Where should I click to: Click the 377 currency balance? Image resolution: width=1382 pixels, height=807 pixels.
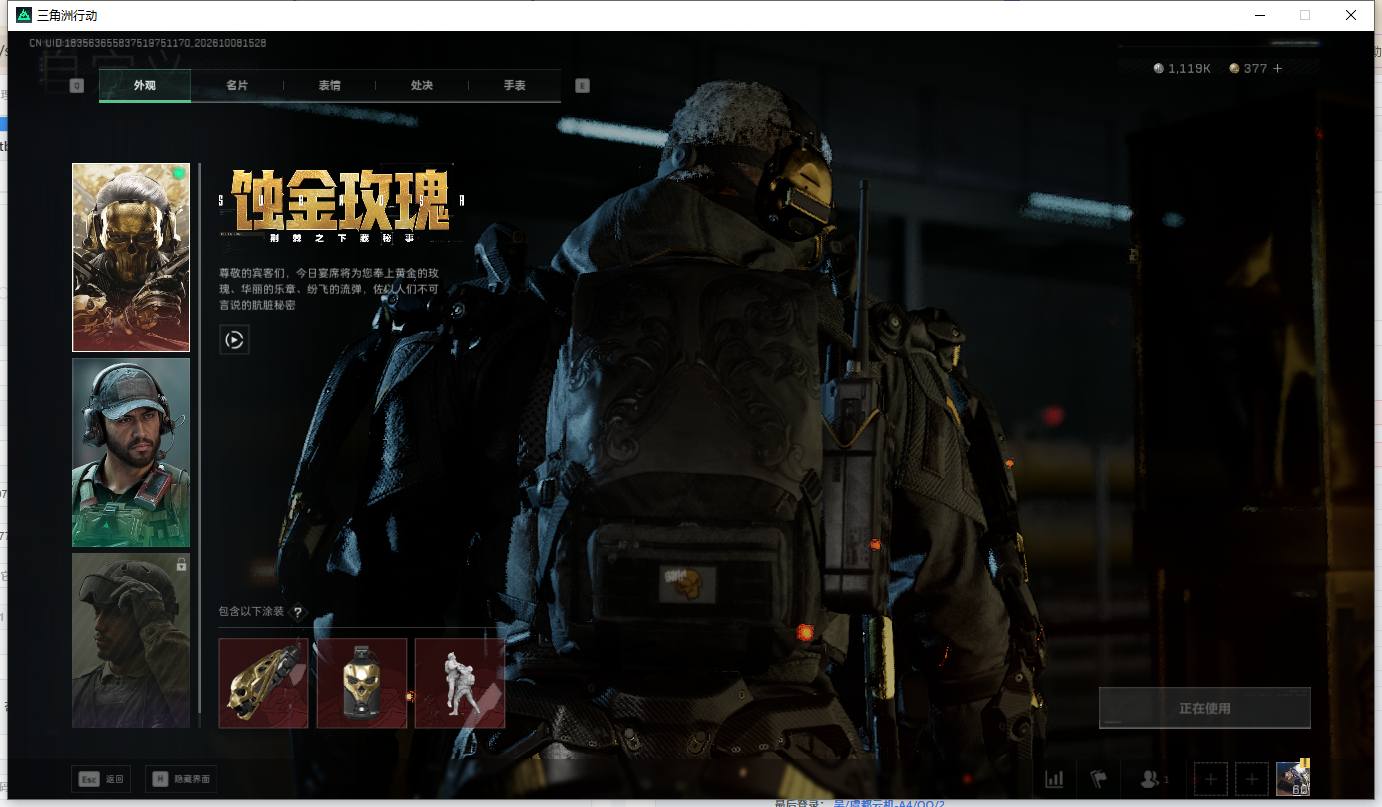pyautogui.click(x=1248, y=68)
